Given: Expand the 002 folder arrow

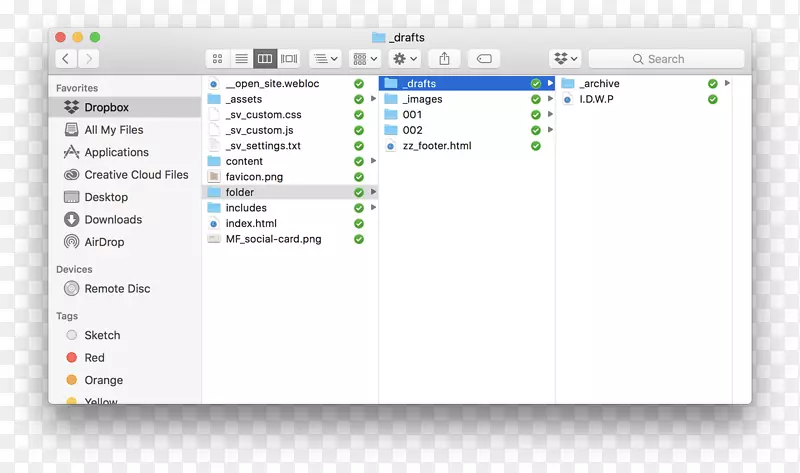Looking at the screenshot, I should pyautogui.click(x=551, y=130).
